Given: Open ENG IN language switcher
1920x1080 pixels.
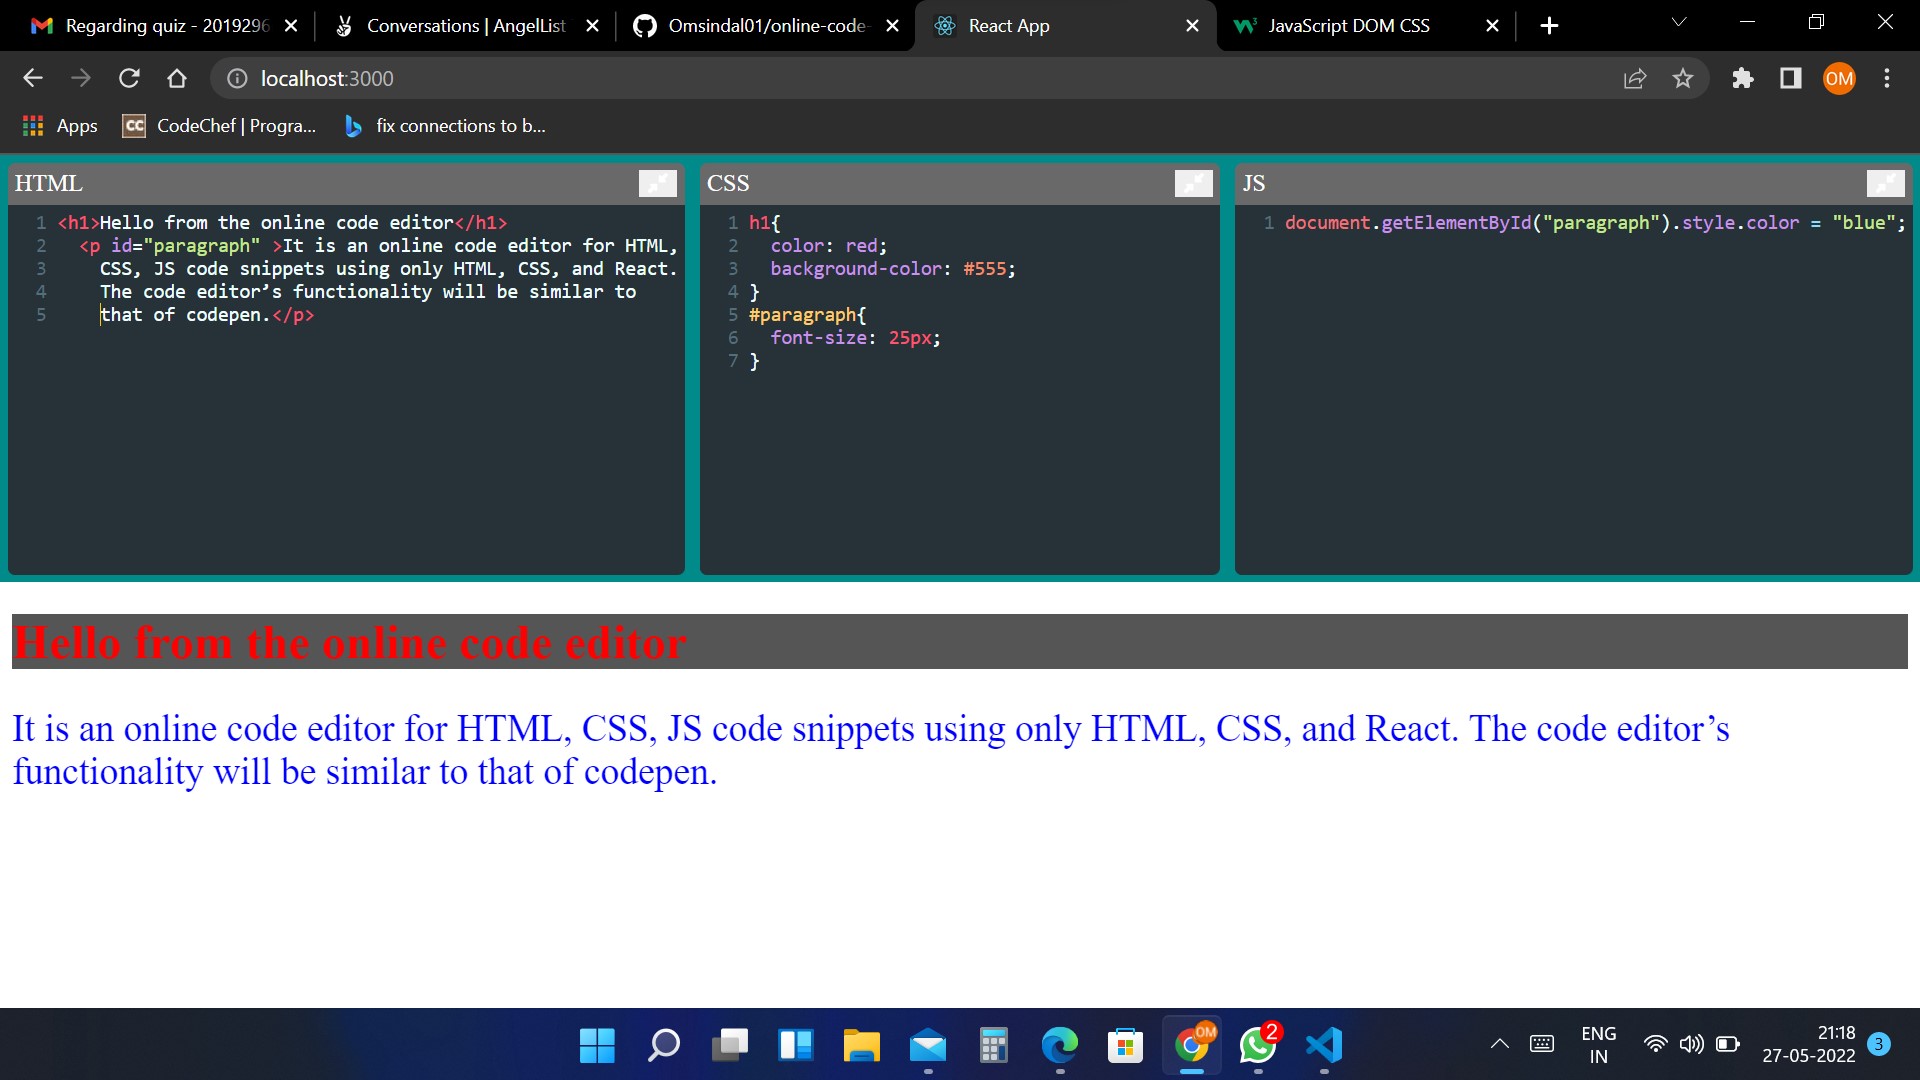Looking at the screenshot, I should coord(1598,1045).
